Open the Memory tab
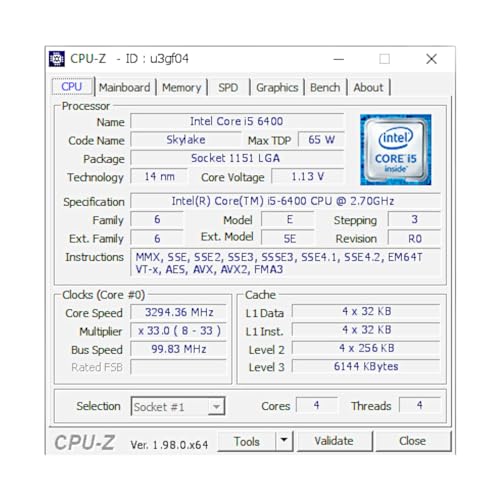This screenshot has height=500, width=500. coord(182,88)
